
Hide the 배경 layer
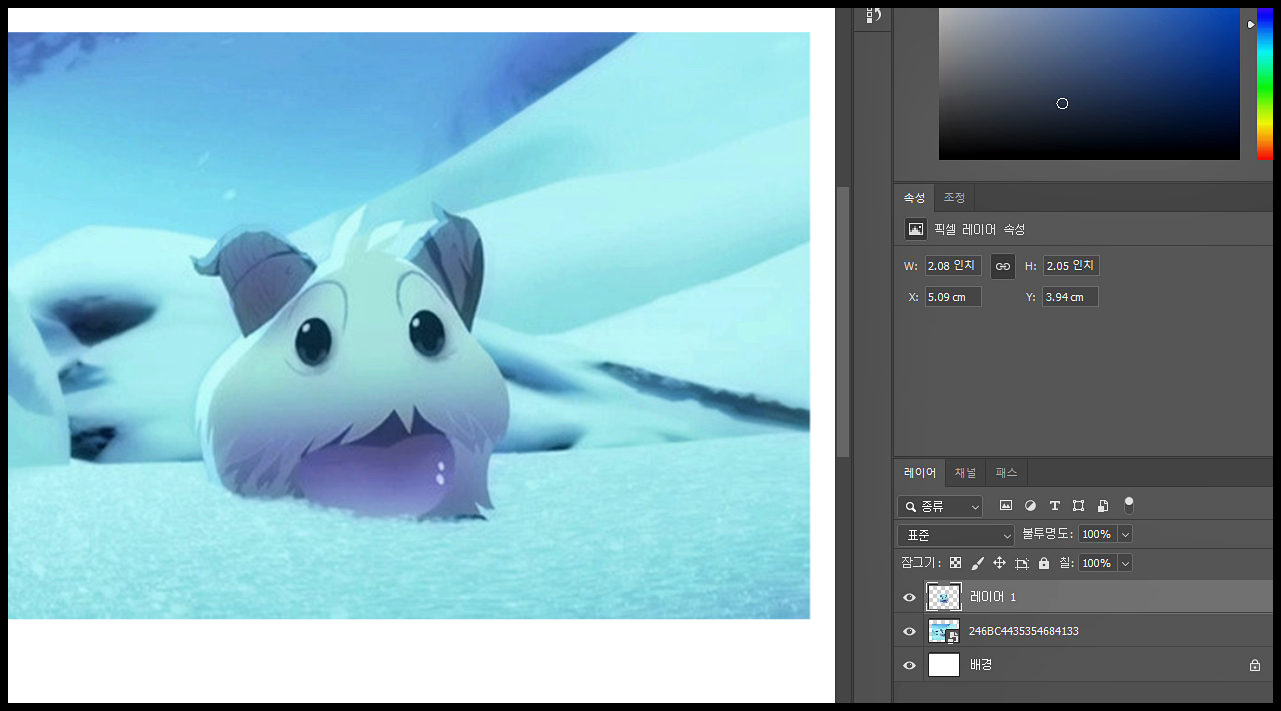point(909,665)
